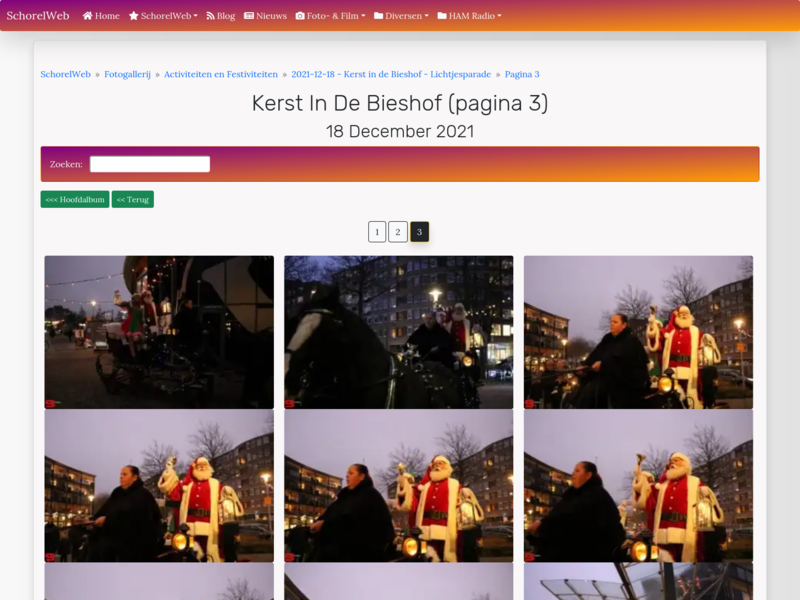Expand the HAM Radio dropdown caret

499,16
